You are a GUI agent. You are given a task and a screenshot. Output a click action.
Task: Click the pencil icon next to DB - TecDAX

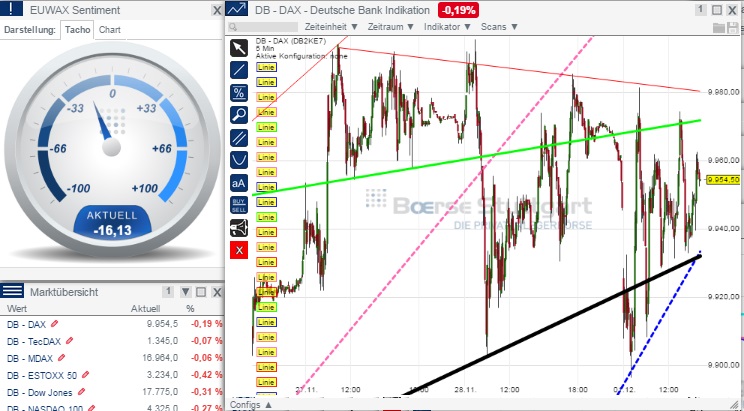pos(70,340)
